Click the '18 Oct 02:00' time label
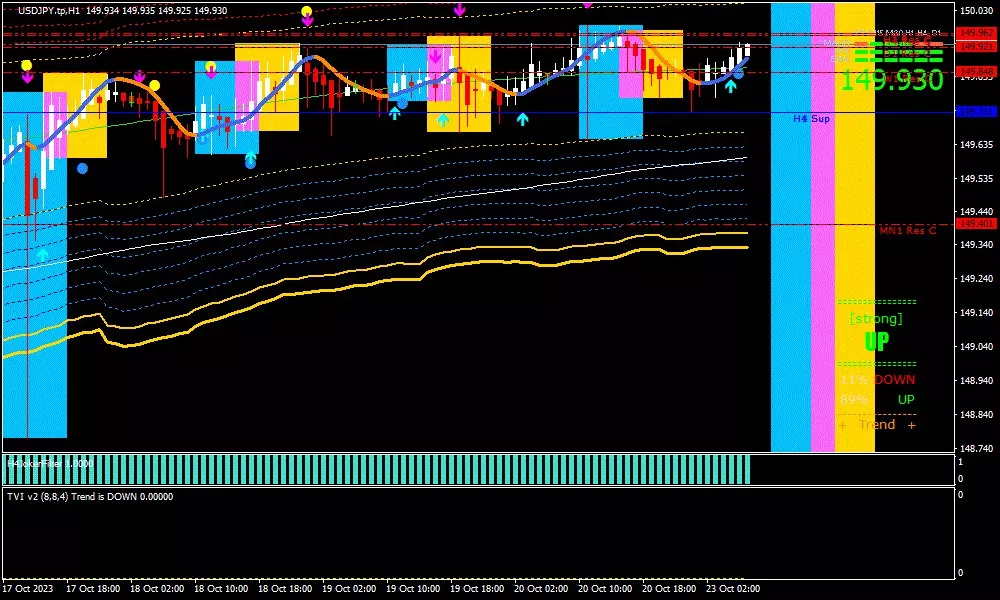The width and height of the screenshot is (1000, 600). pos(158,589)
